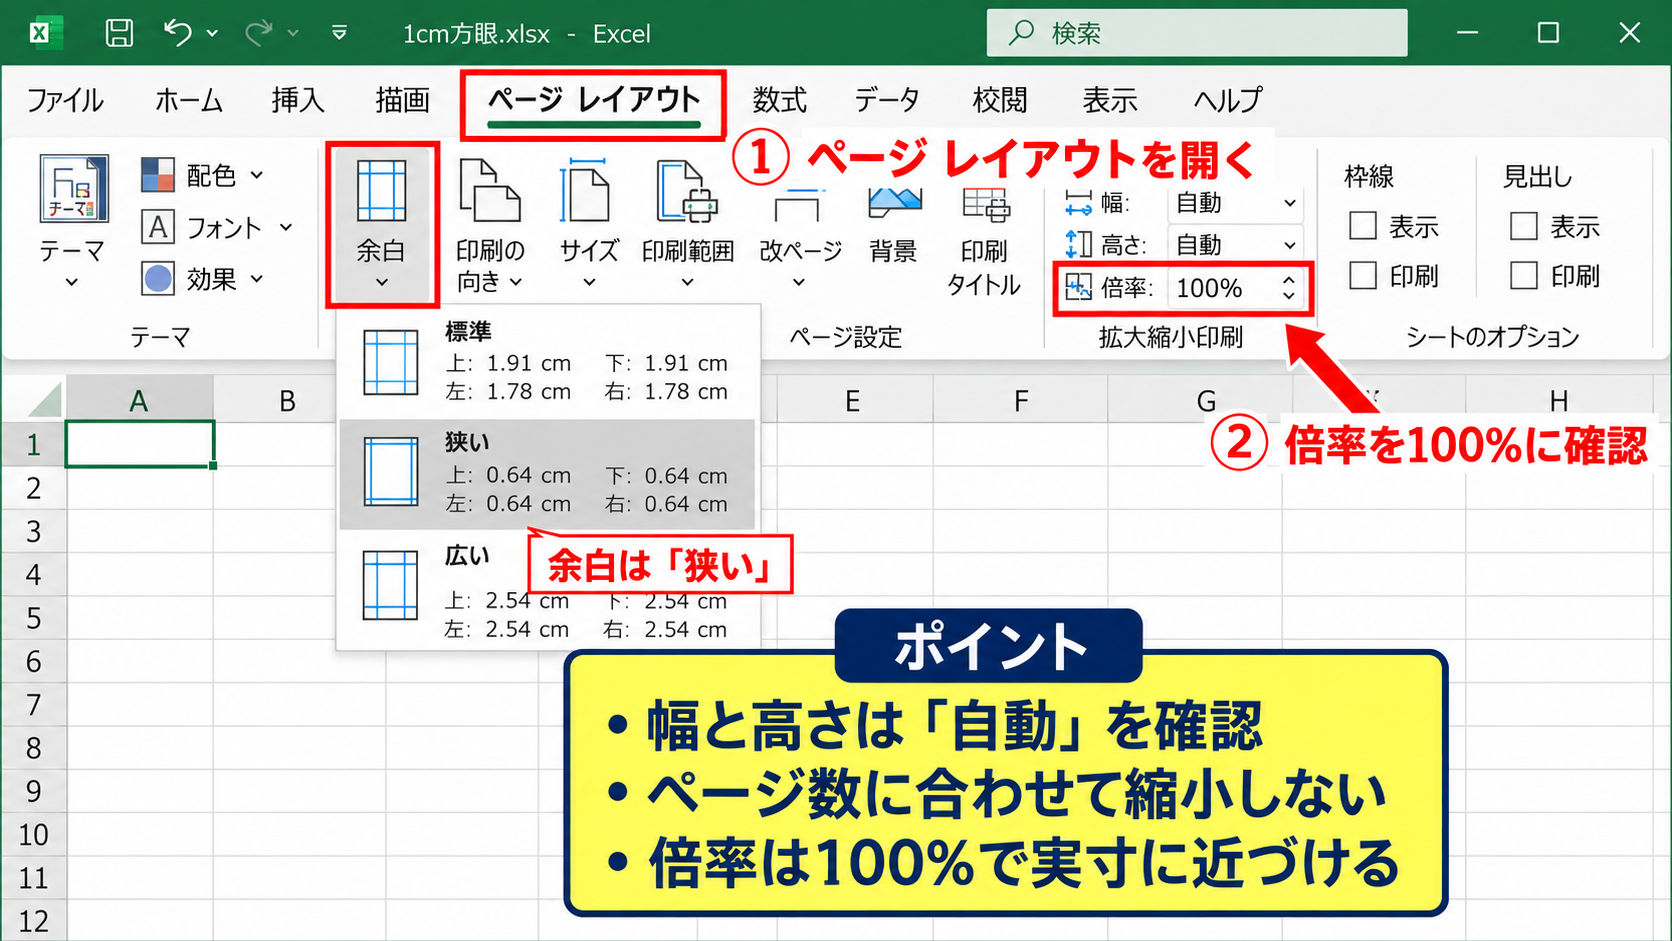Open the 印刷範囲 print area menu
Image resolution: width=1672 pixels, height=941 pixels.
687,224
